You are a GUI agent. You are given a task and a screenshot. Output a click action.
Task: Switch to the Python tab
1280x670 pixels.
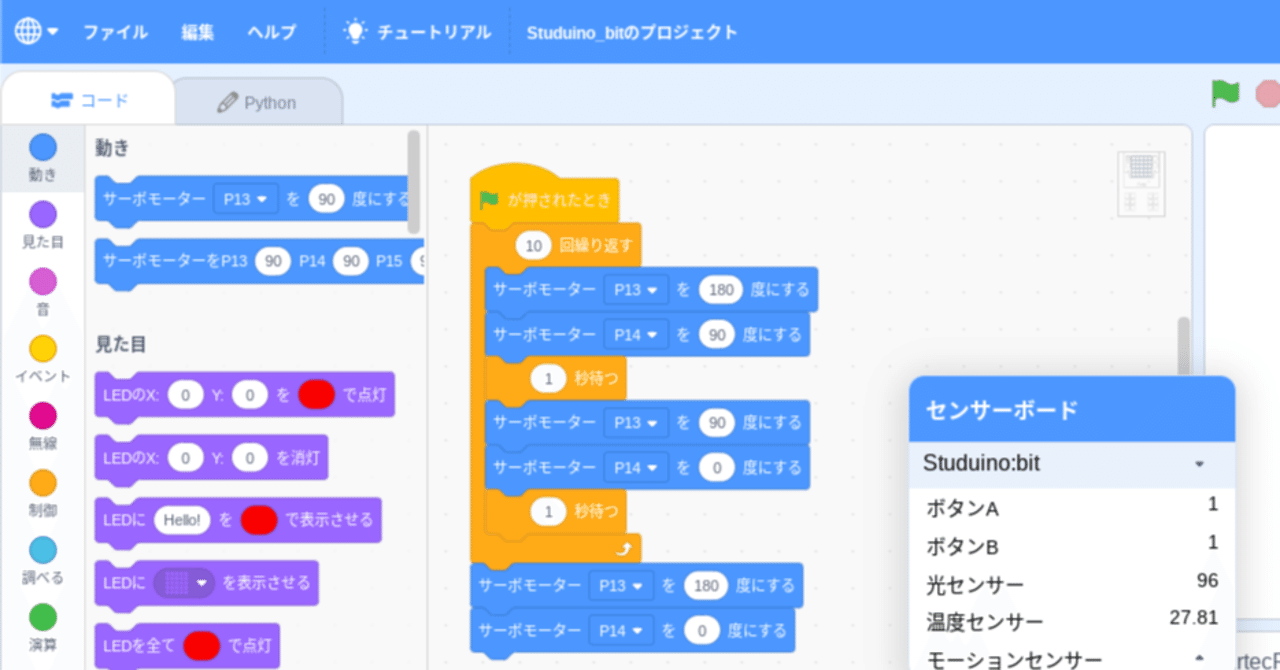(258, 101)
